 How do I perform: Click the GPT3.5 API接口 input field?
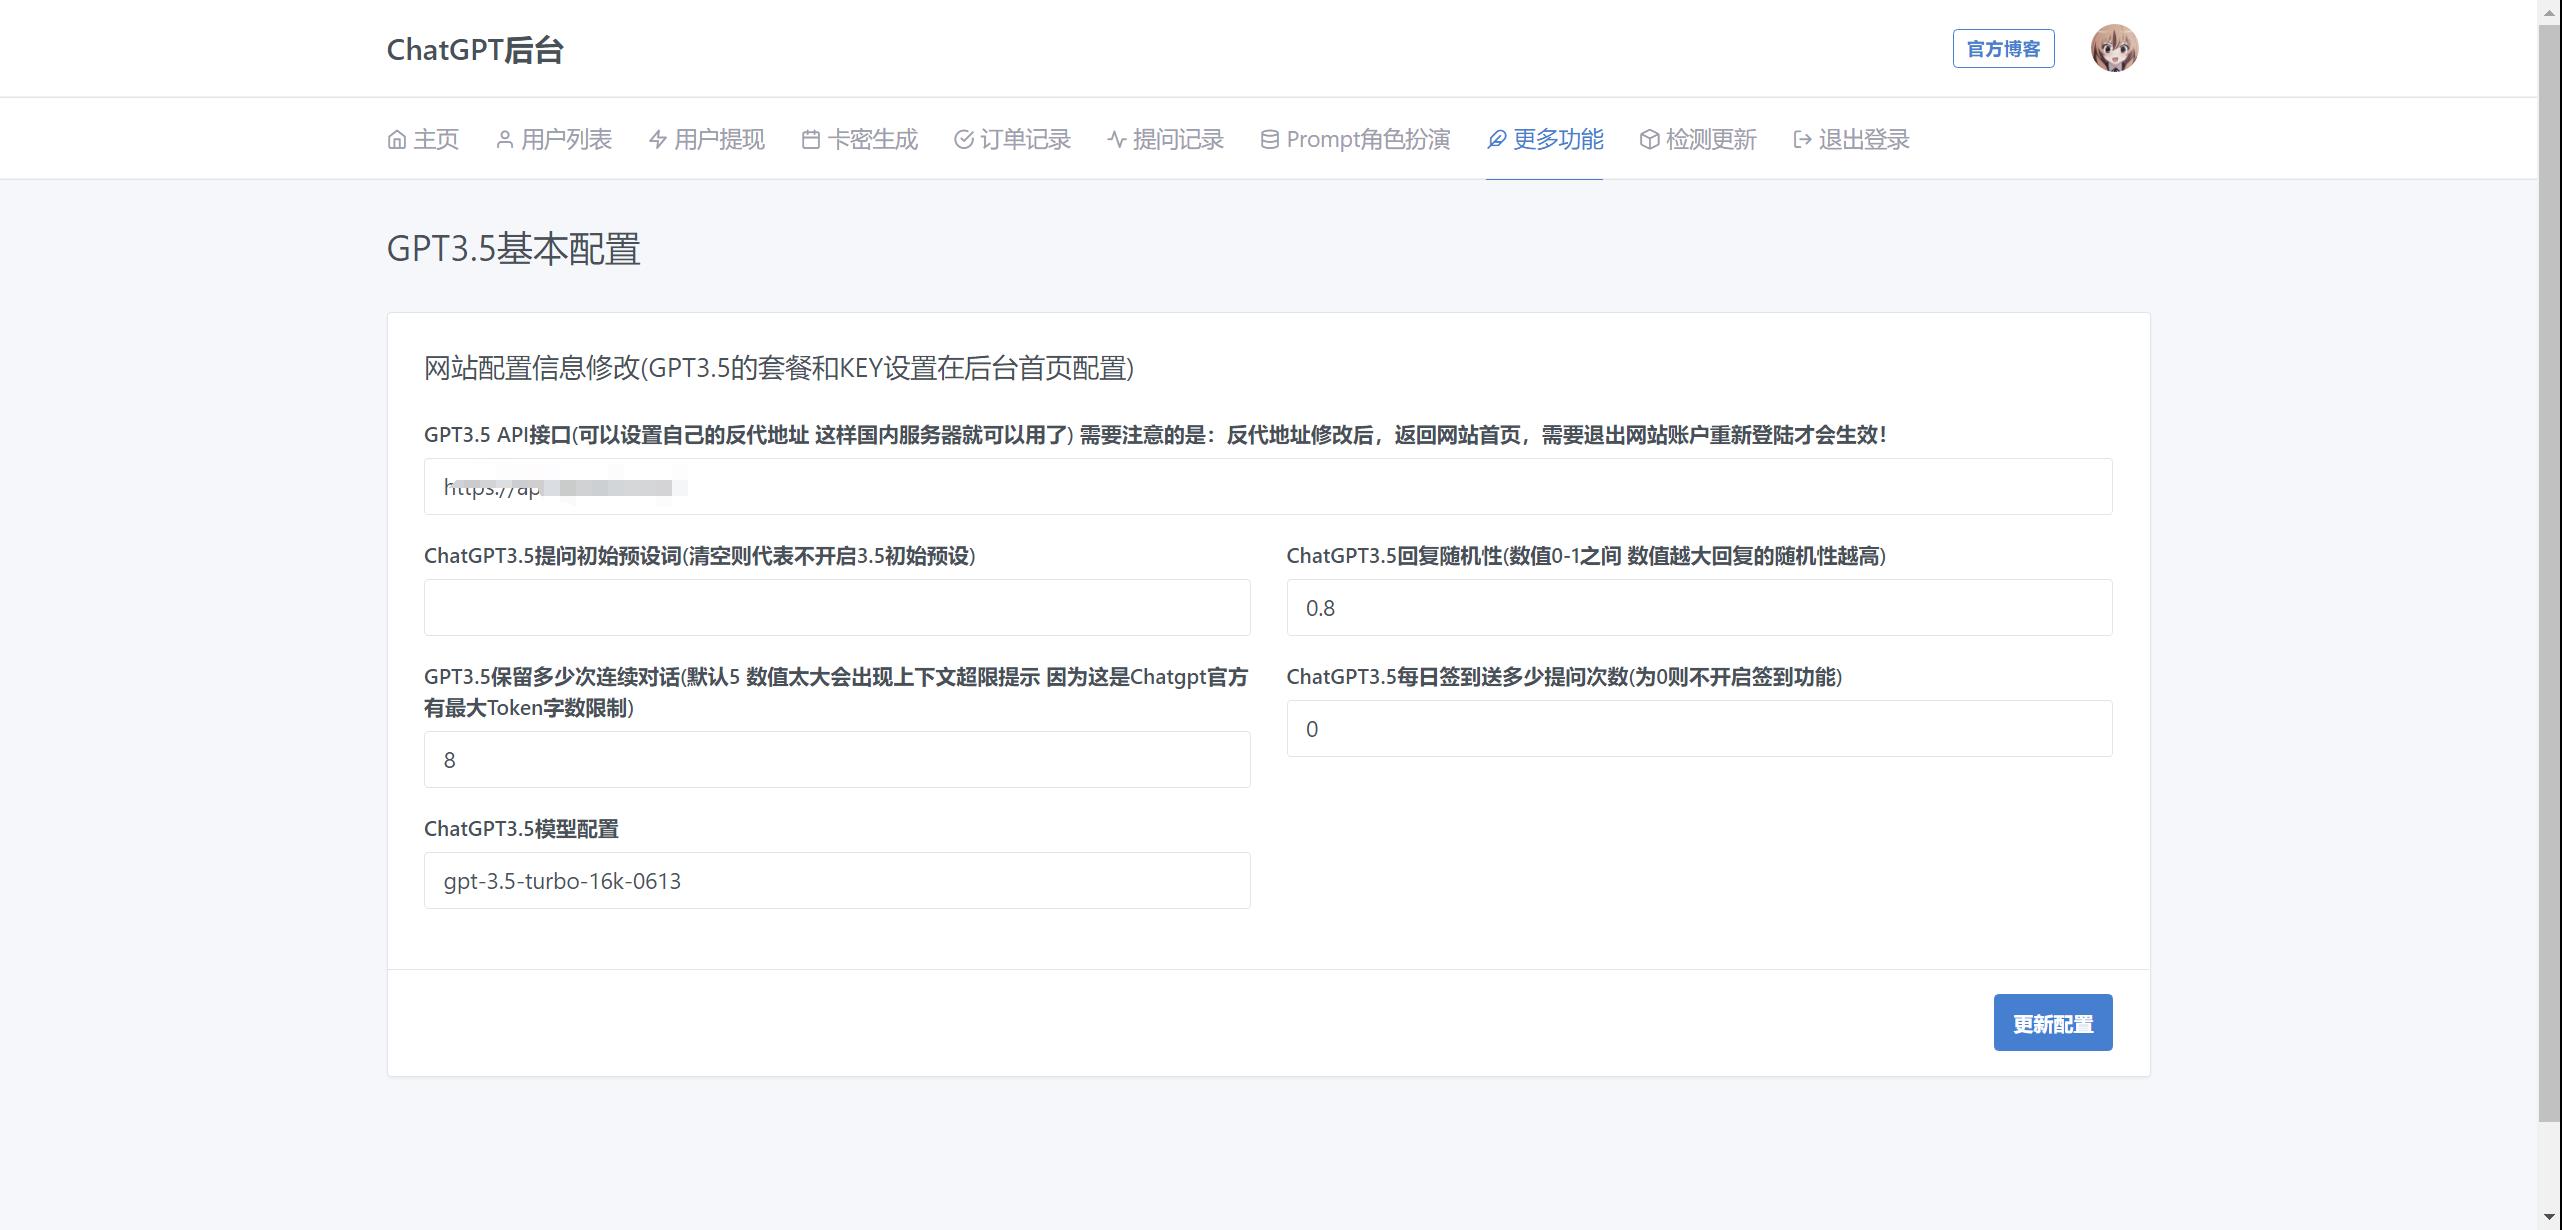click(1268, 487)
